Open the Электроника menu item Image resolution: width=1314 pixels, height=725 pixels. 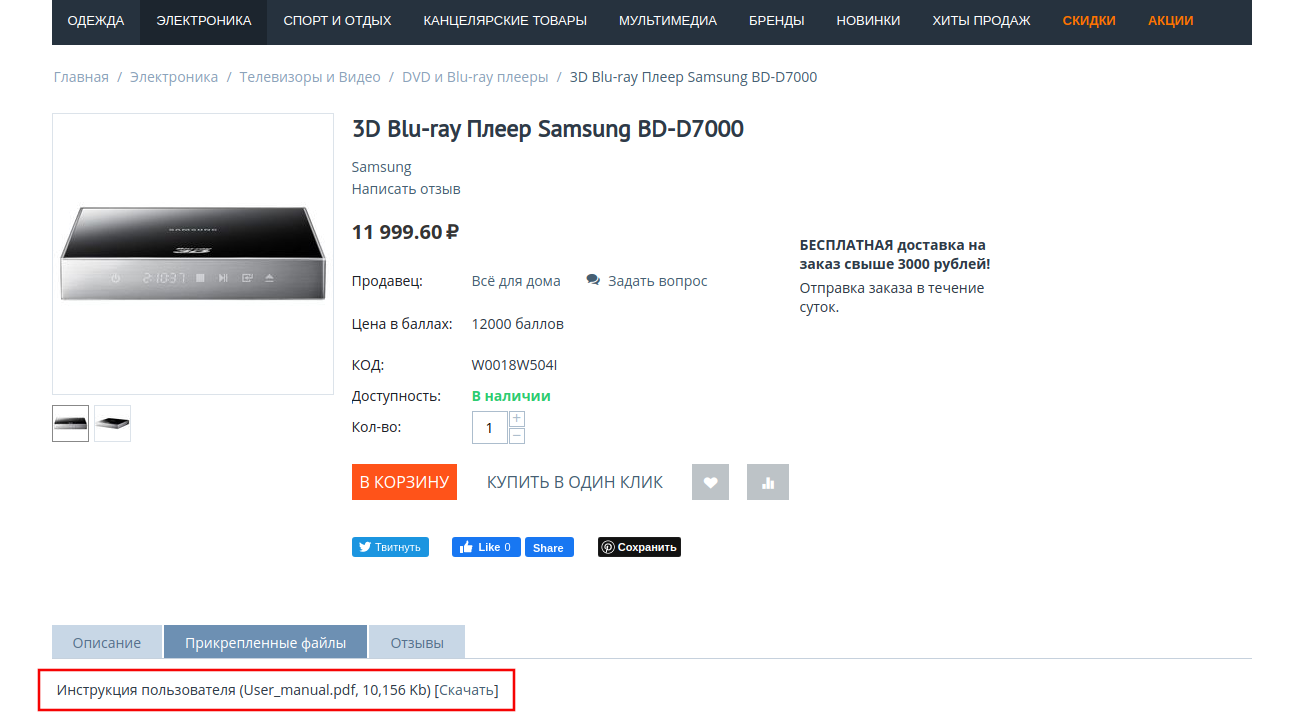[204, 21]
